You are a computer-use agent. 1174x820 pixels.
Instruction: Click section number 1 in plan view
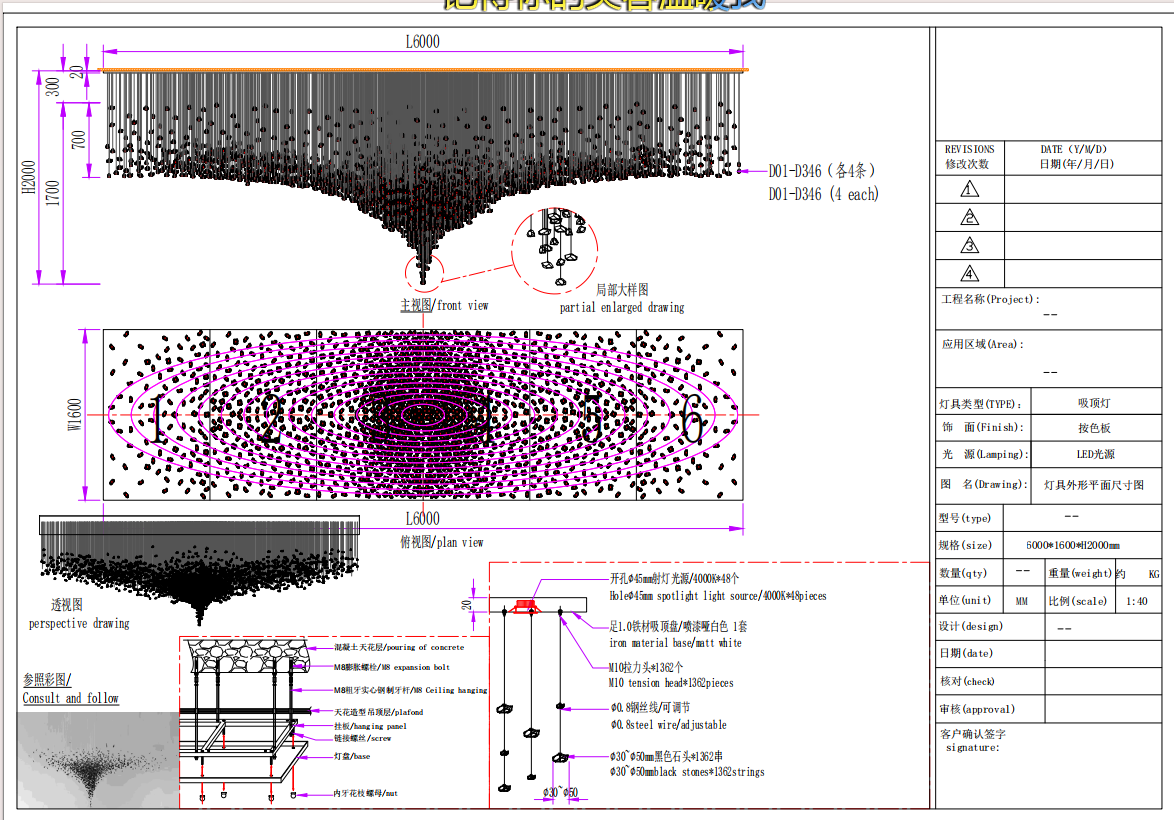[157, 419]
